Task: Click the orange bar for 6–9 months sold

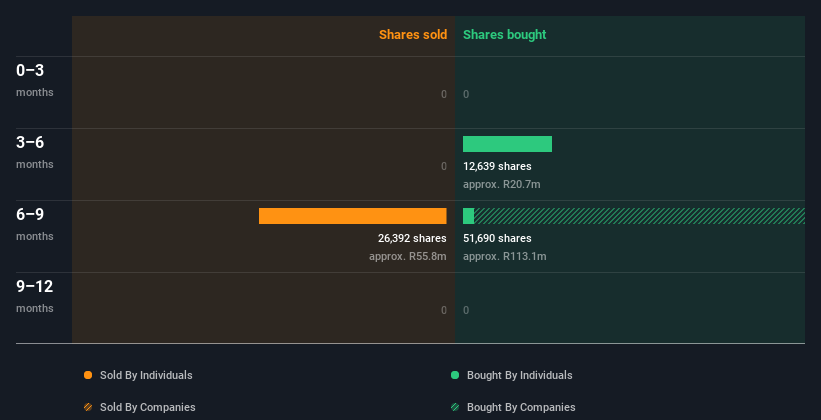Action: [x=353, y=216]
